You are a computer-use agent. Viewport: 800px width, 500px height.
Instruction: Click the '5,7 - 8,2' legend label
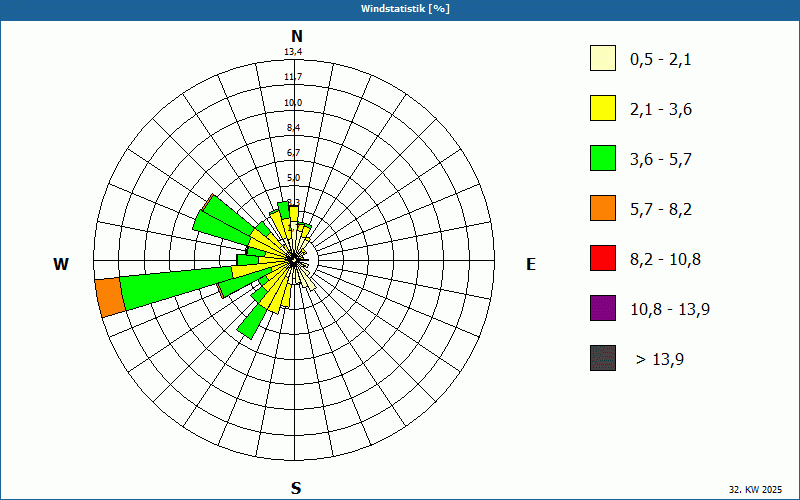coord(661,210)
